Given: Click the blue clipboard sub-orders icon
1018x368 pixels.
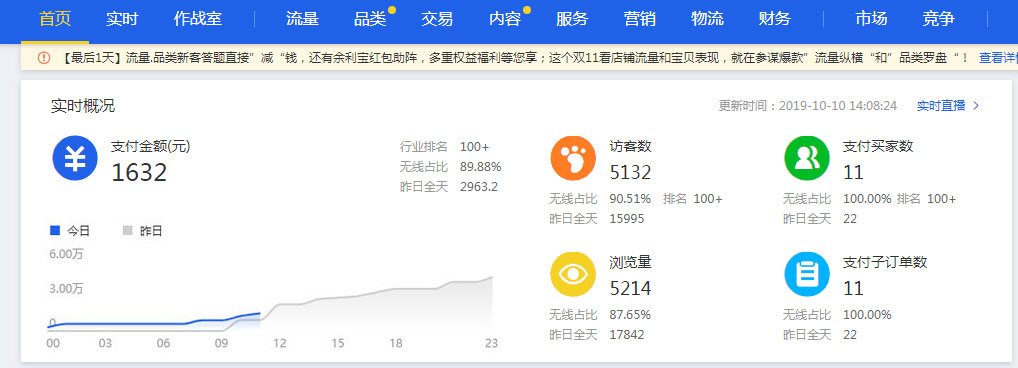Looking at the screenshot, I should coord(807,275).
